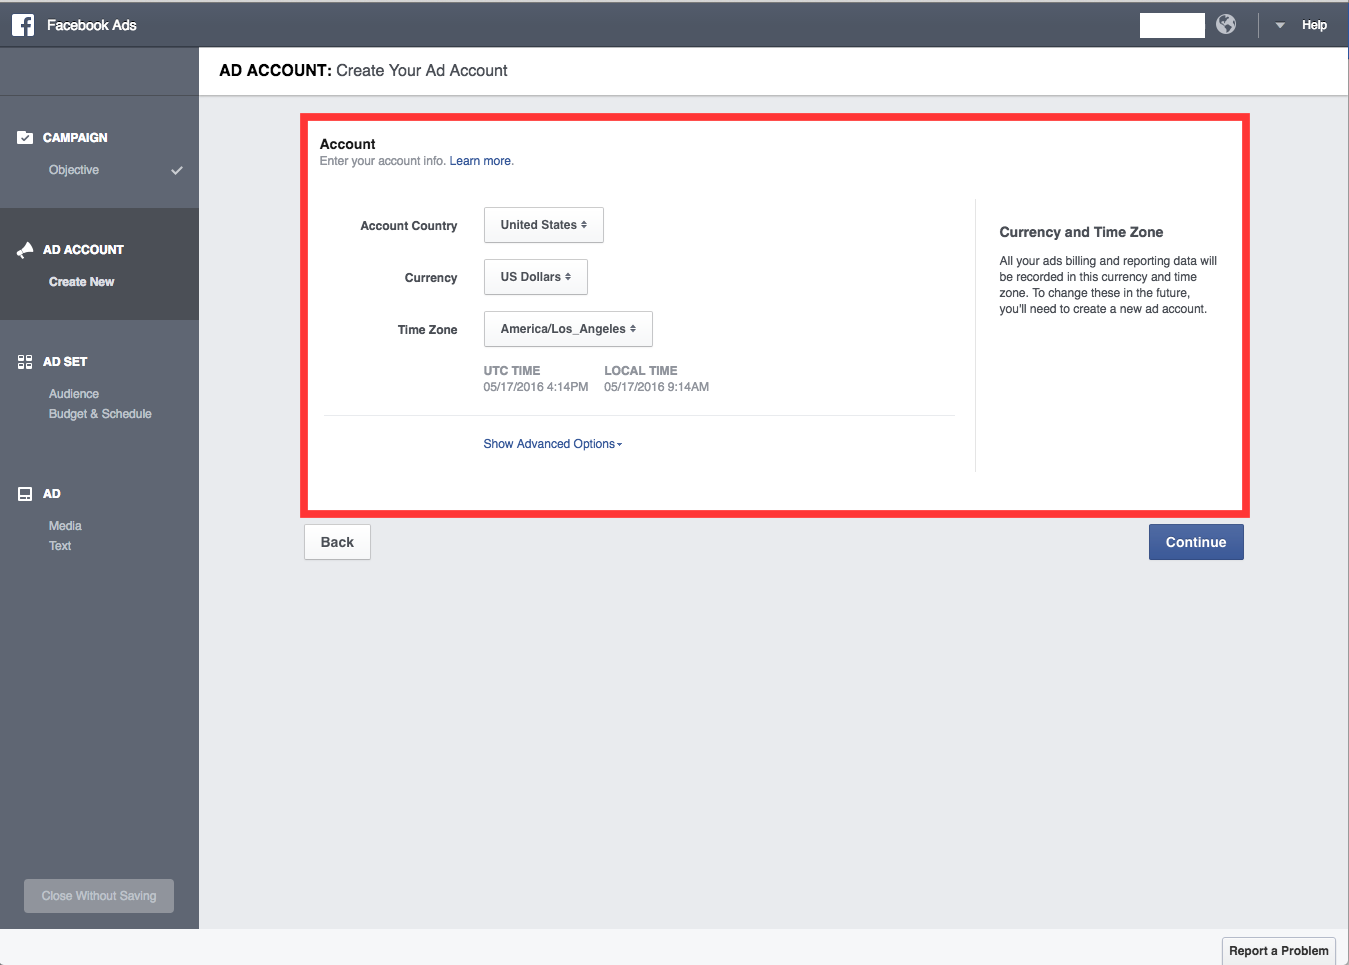Screen dimensions: 1349x965
Task: Click the Objective completed checkmark
Action: pos(177,170)
